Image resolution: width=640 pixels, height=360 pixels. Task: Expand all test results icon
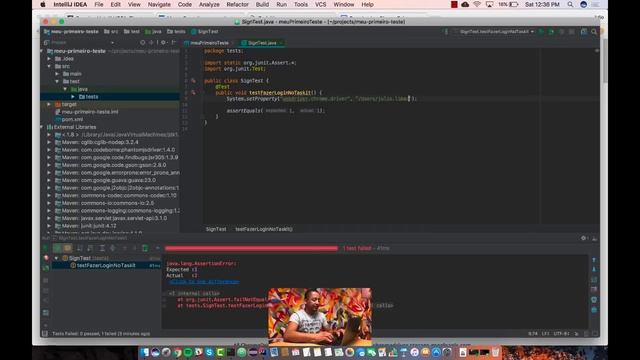[x=102, y=248]
